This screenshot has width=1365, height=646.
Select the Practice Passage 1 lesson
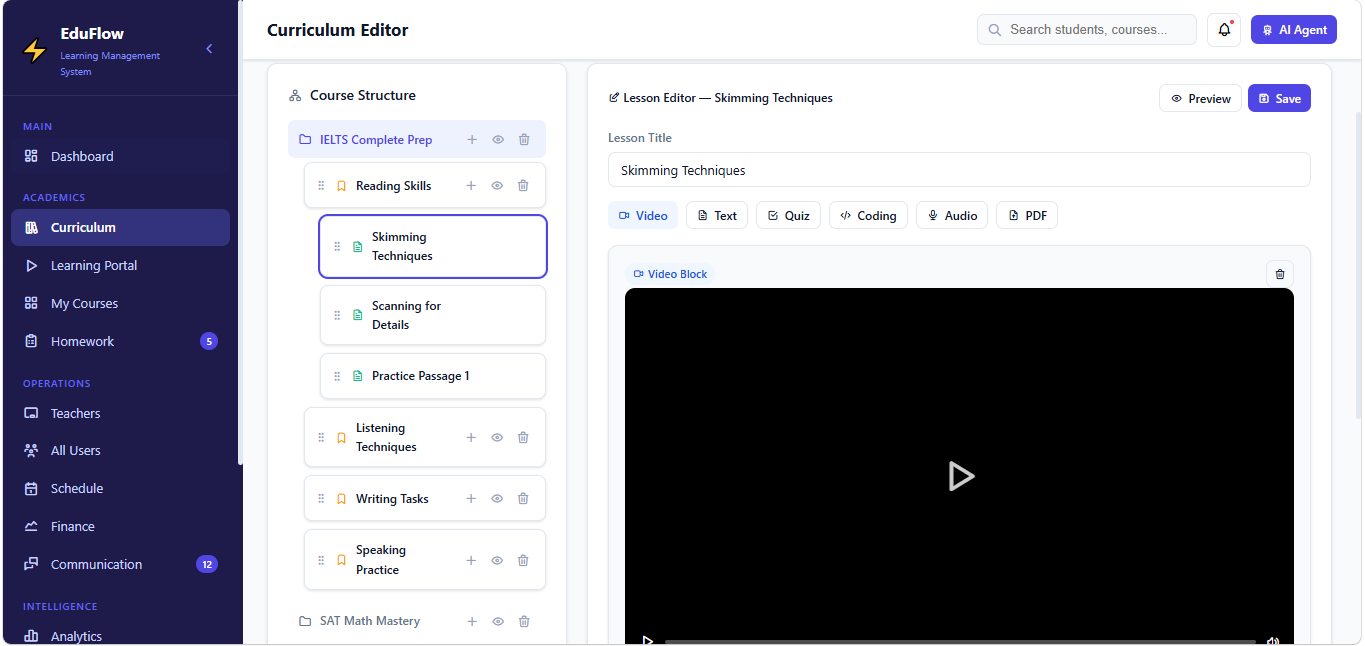[x=433, y=376]
